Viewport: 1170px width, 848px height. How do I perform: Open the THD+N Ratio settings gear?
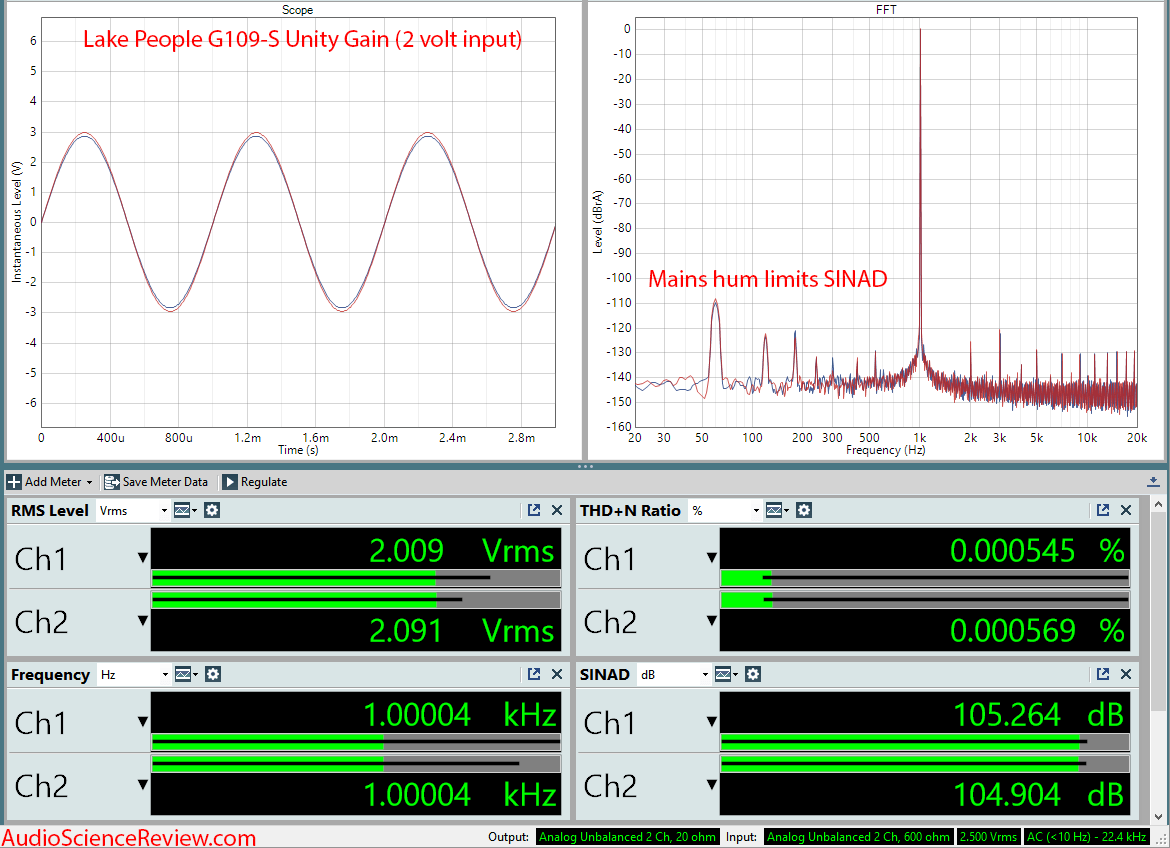(804, 511)
